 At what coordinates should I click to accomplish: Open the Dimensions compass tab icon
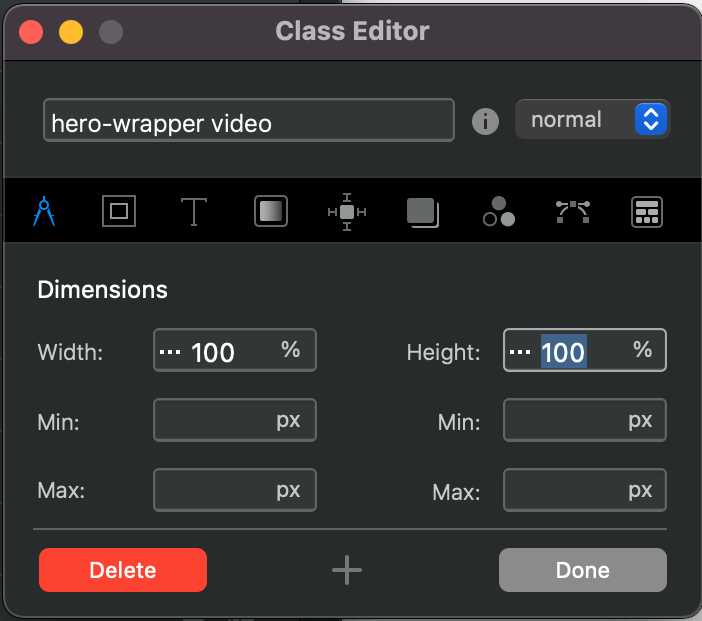(43, 212)
